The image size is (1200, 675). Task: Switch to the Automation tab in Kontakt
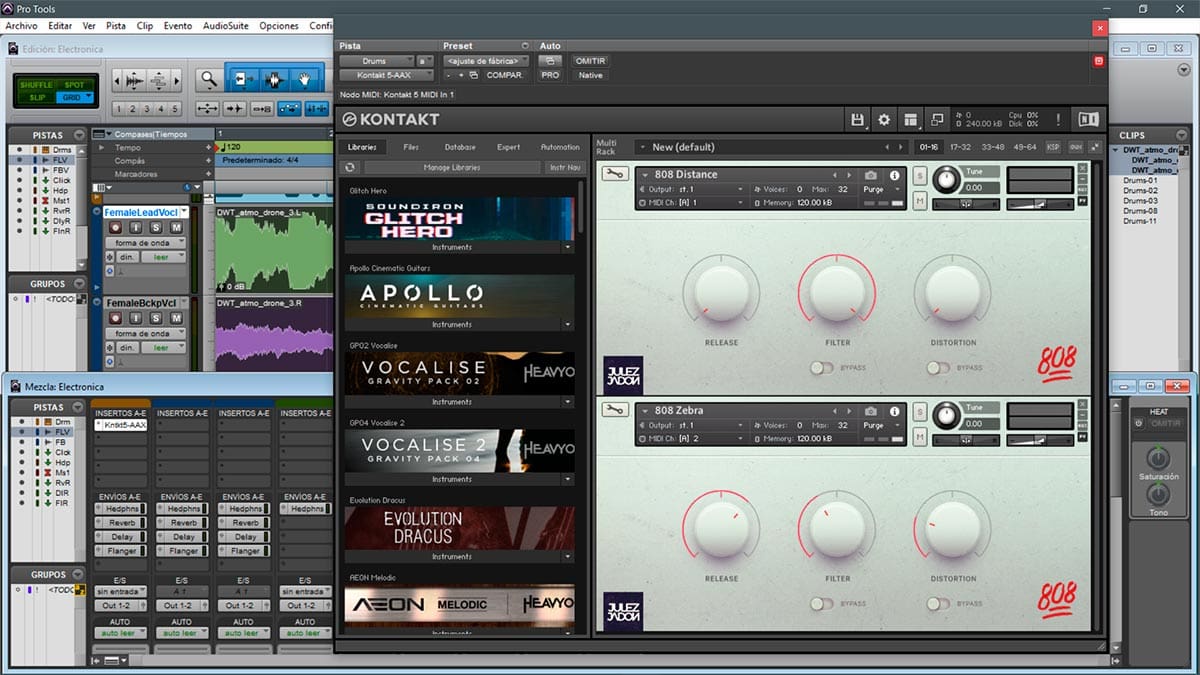(560, 147)
